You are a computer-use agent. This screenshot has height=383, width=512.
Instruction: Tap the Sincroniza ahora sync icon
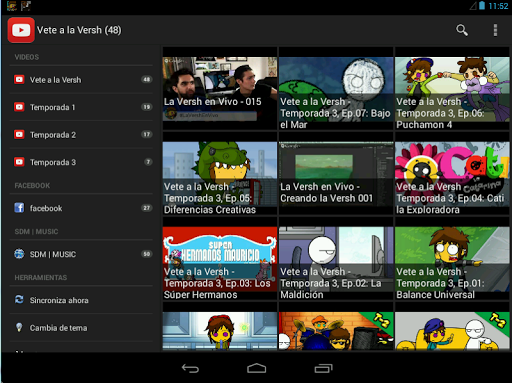click(19, 300)
